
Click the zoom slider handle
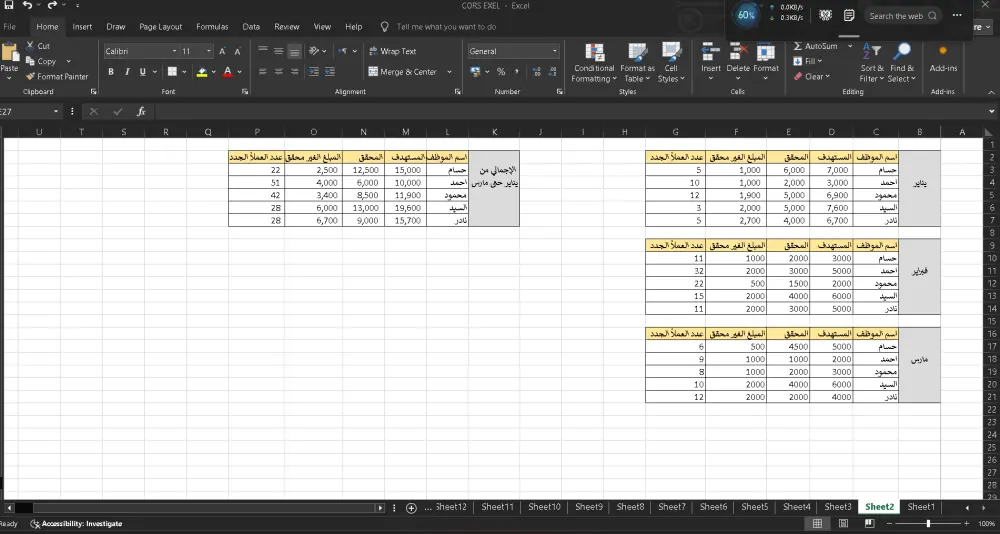pos(928,524)
